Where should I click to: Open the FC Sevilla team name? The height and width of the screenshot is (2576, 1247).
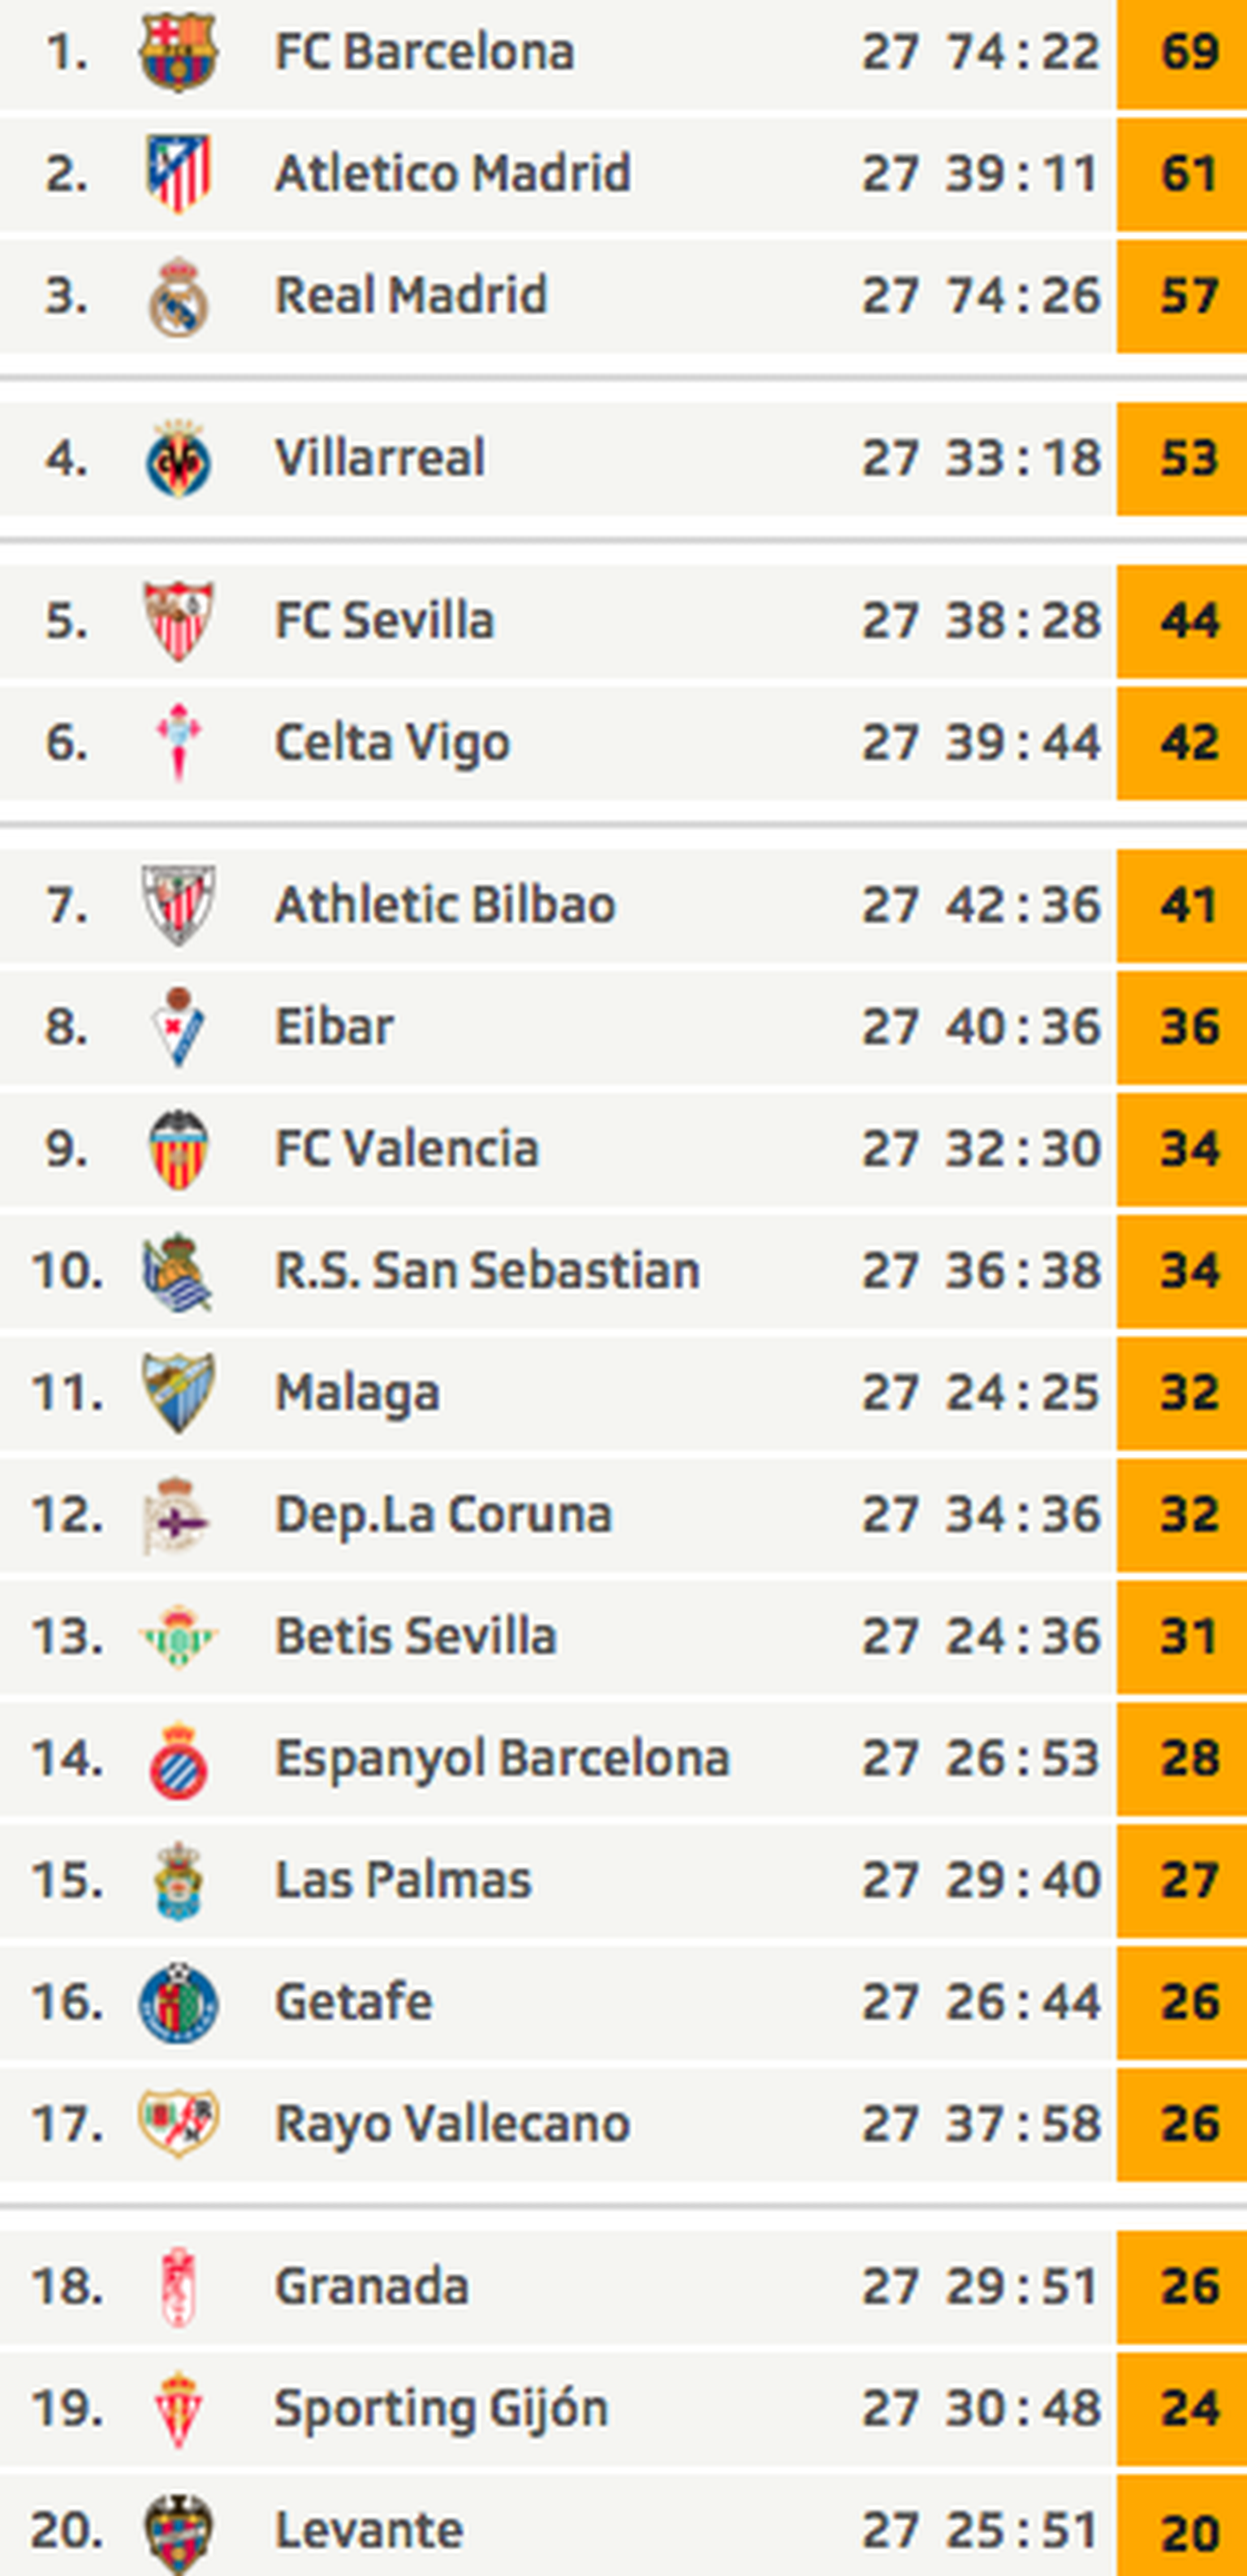[x=384, y=621]
